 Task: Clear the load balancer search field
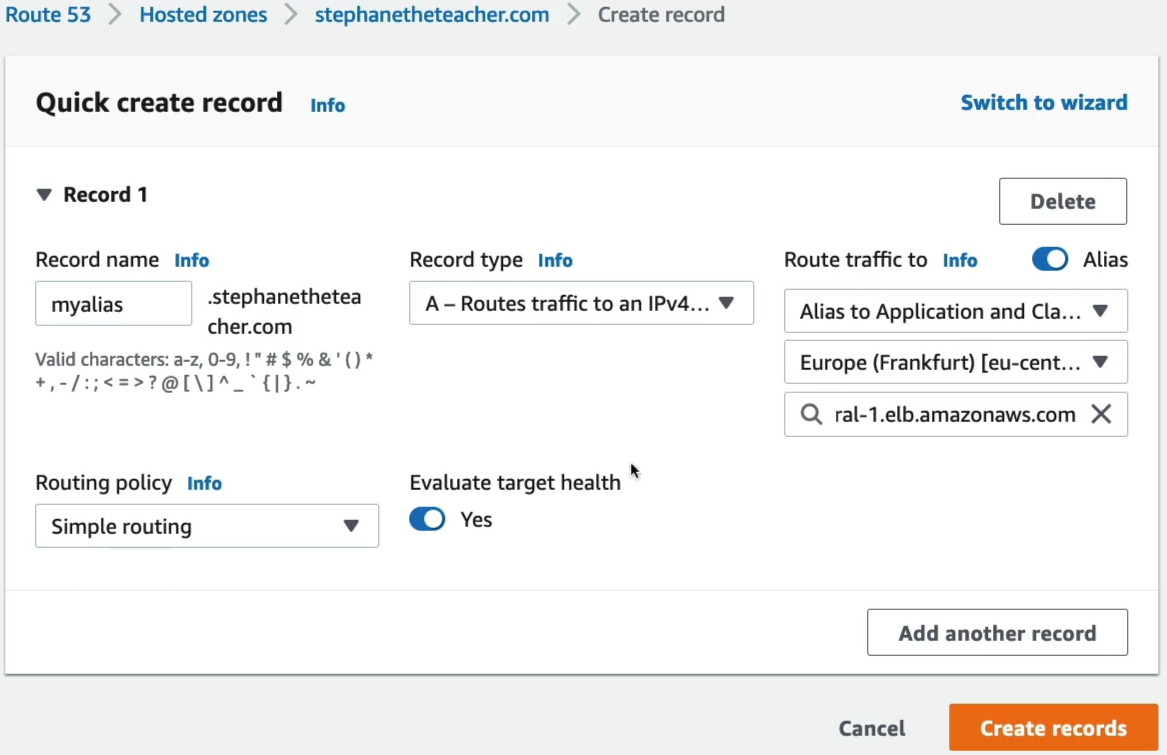[1101, 414]
